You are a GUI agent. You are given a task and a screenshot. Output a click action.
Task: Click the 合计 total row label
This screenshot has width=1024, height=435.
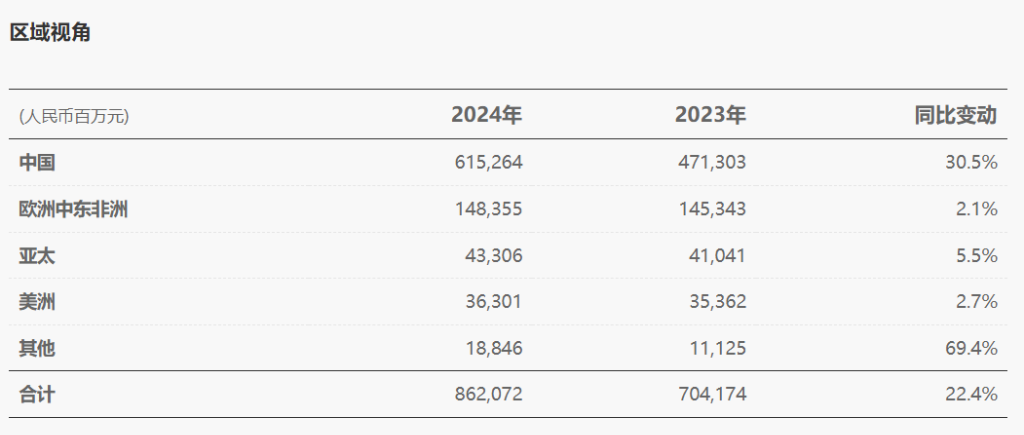(37, 395)
